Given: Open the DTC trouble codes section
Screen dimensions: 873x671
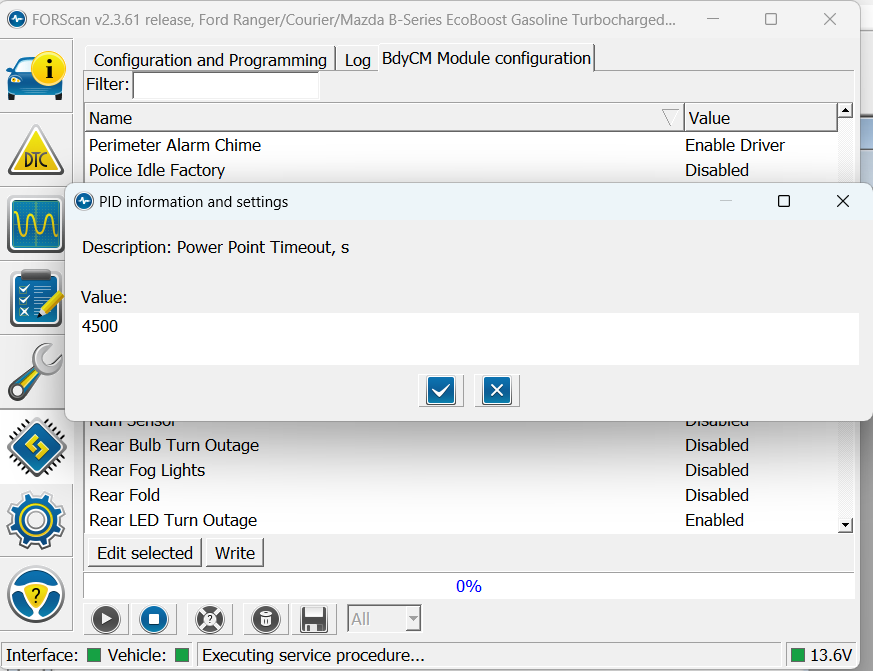Looking at the screenshot, I should coord(36,150).
